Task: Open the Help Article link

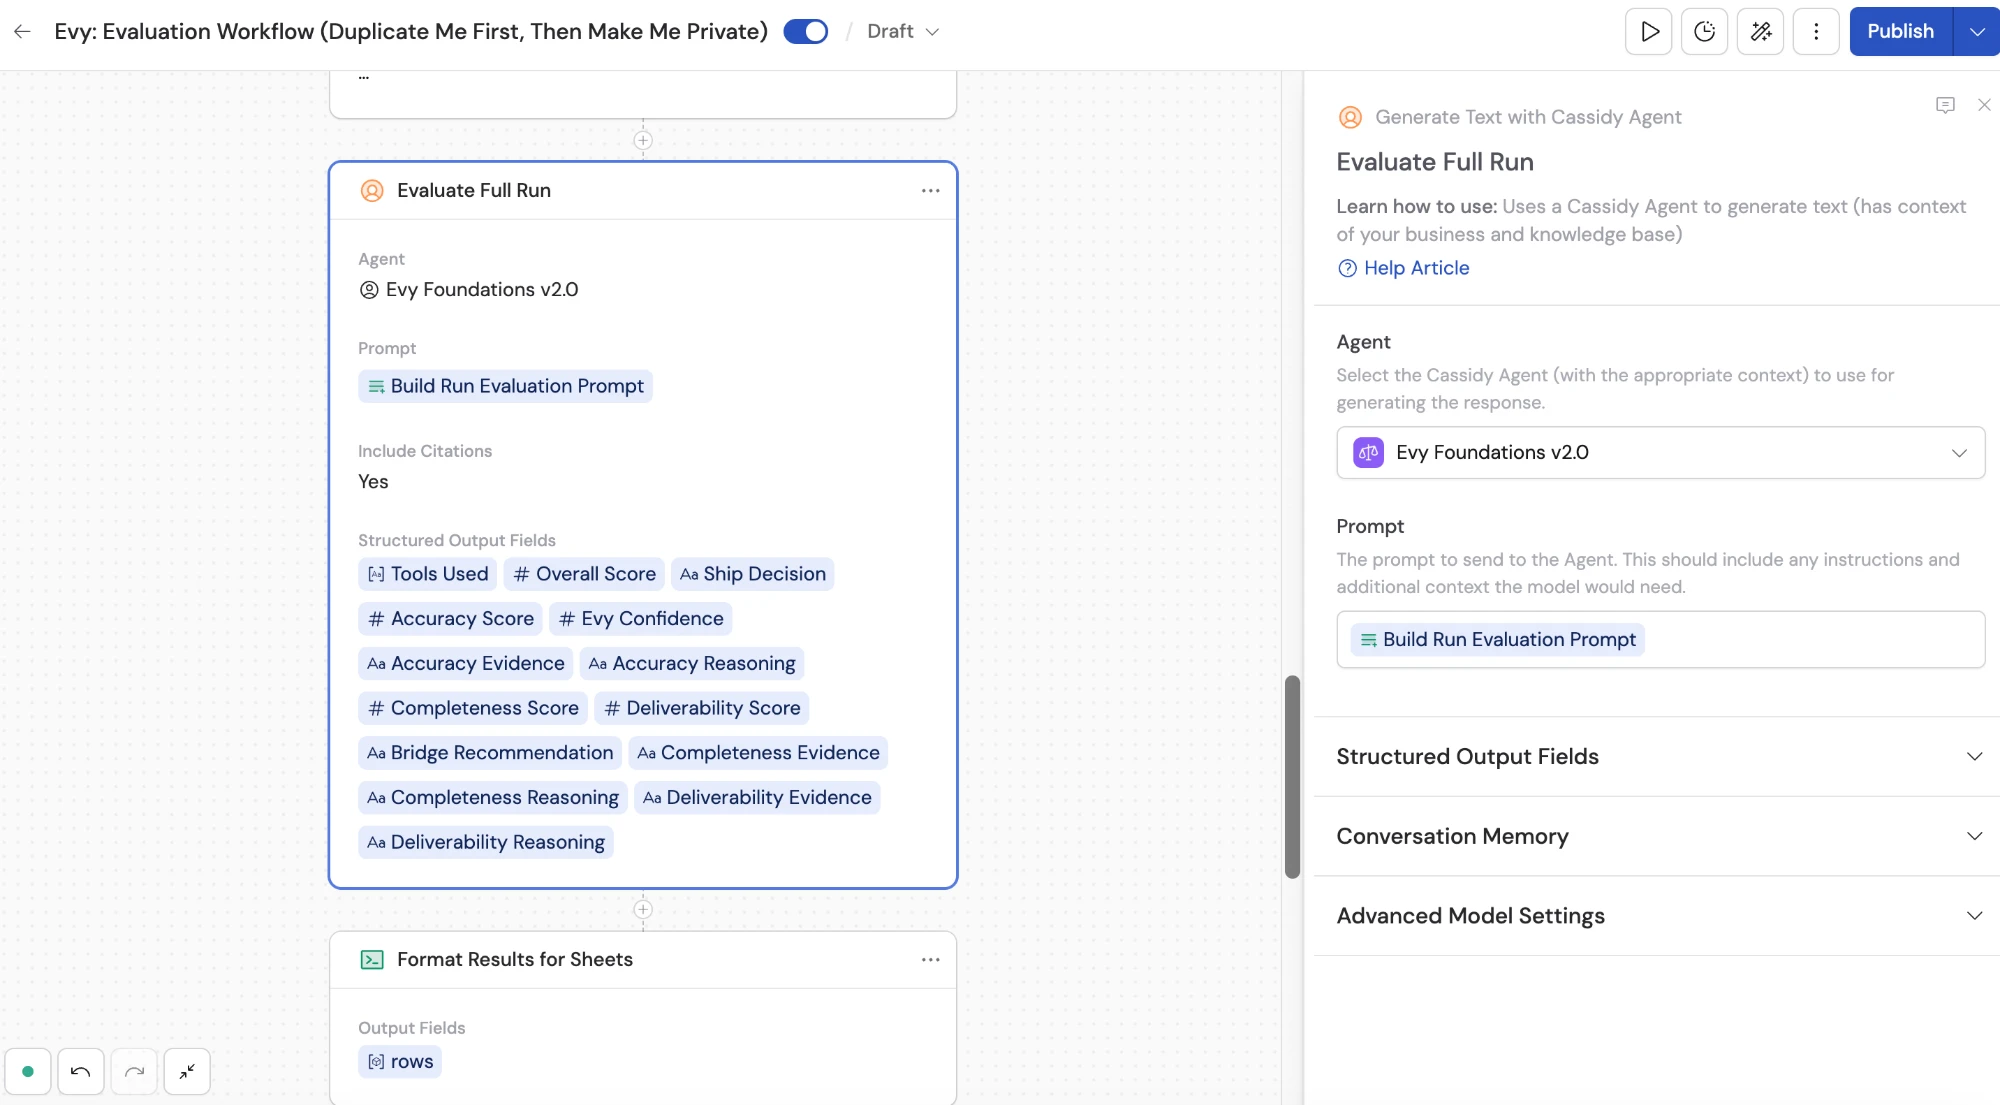Action: point(1416,268)
